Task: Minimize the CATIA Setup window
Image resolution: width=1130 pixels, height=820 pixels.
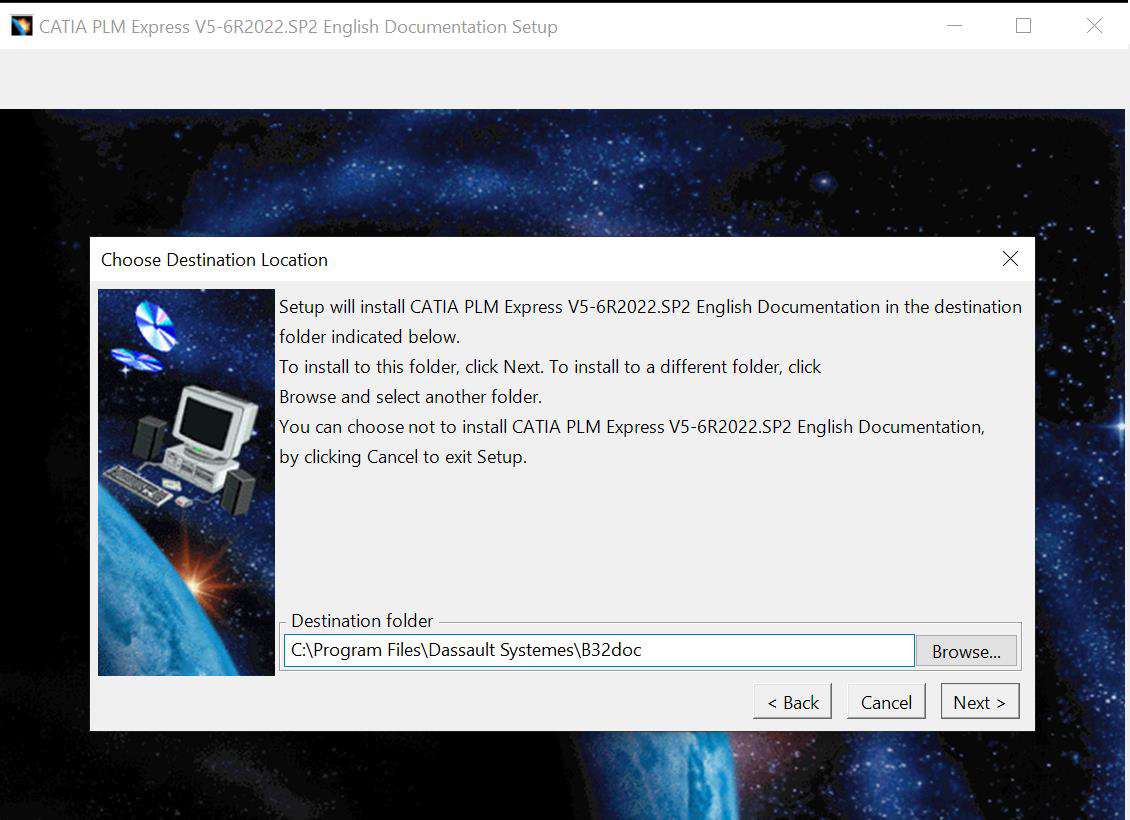Action: click(x=955, y=26)
